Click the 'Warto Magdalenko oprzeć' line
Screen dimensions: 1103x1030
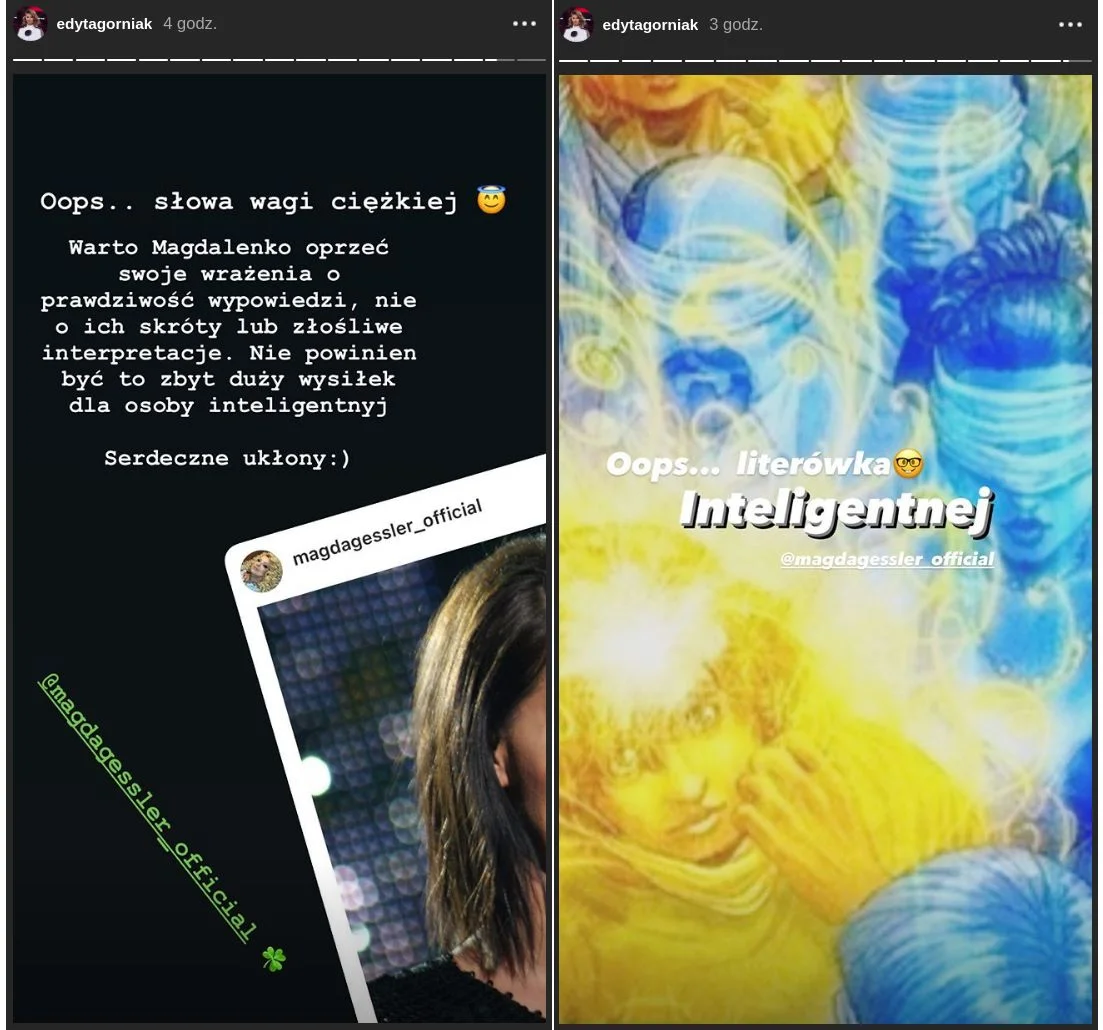229,248
